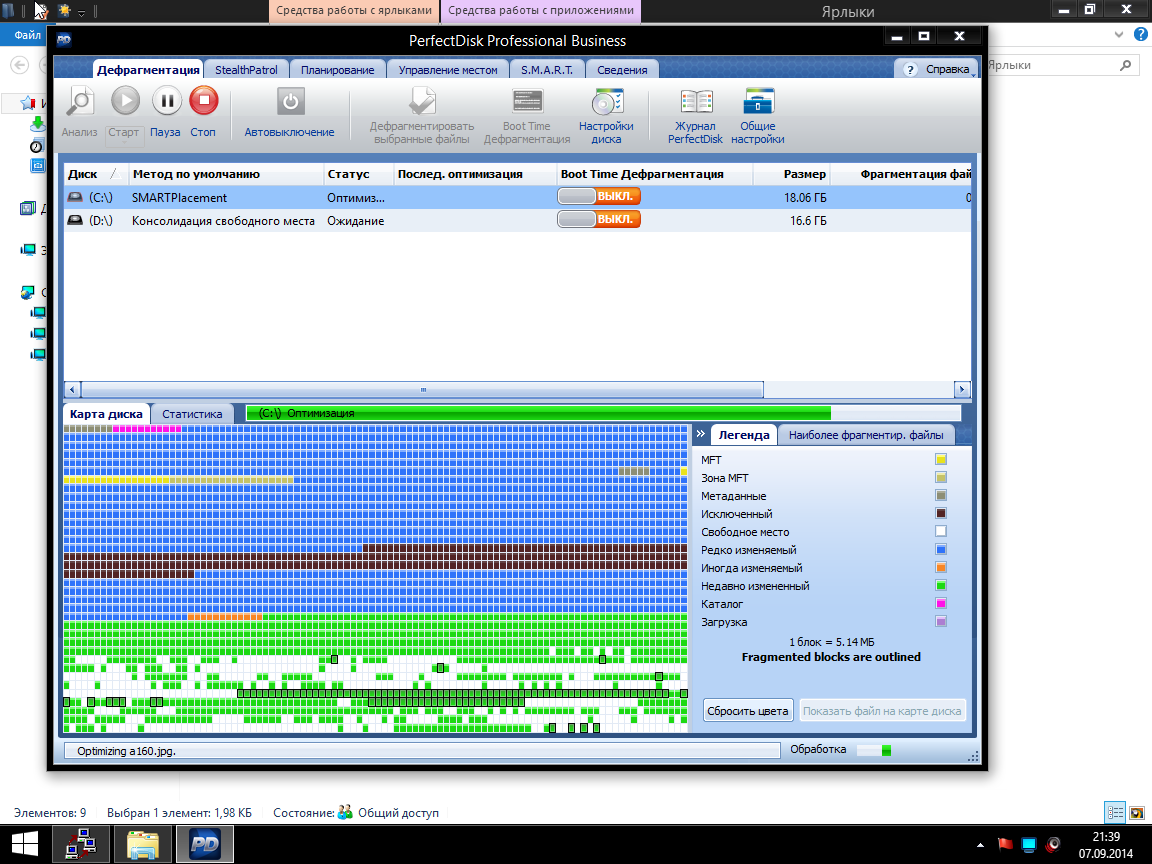Open Windows Start button
The image size is (1152, 864).
[24, 844]
